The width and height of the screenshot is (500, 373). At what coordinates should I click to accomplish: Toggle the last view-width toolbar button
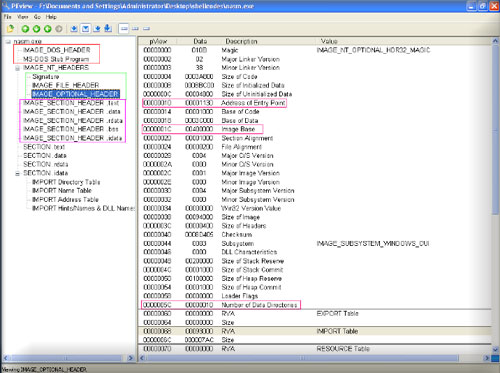(146, 29)
